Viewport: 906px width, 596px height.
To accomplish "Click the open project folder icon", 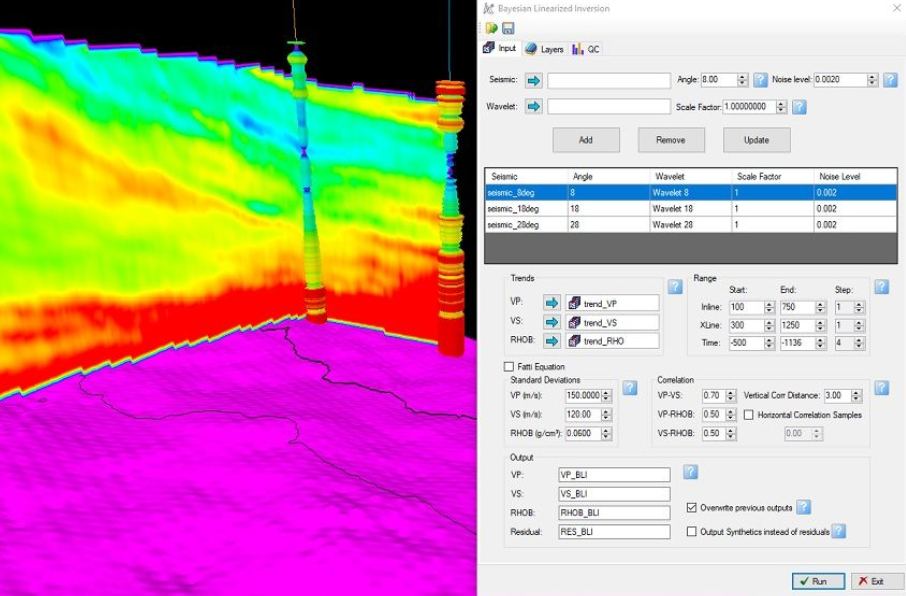I will [491, 28].
